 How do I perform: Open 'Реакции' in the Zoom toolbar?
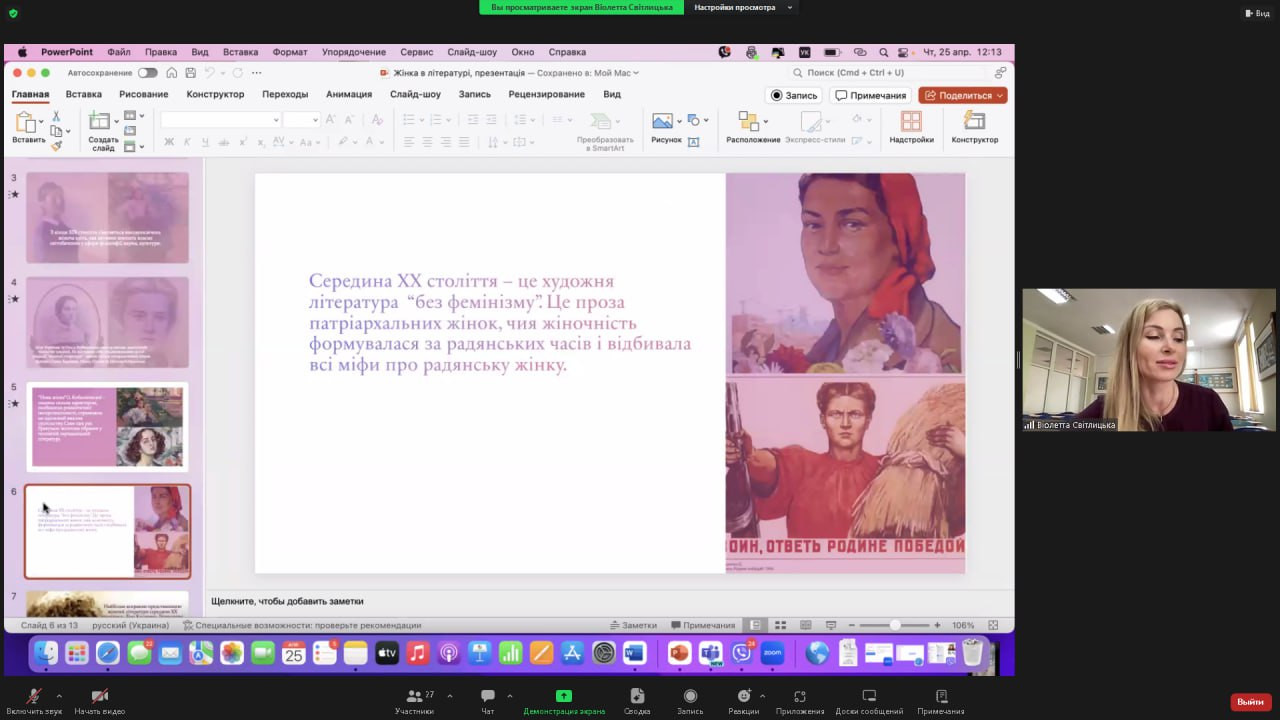[x=743, y=696]
